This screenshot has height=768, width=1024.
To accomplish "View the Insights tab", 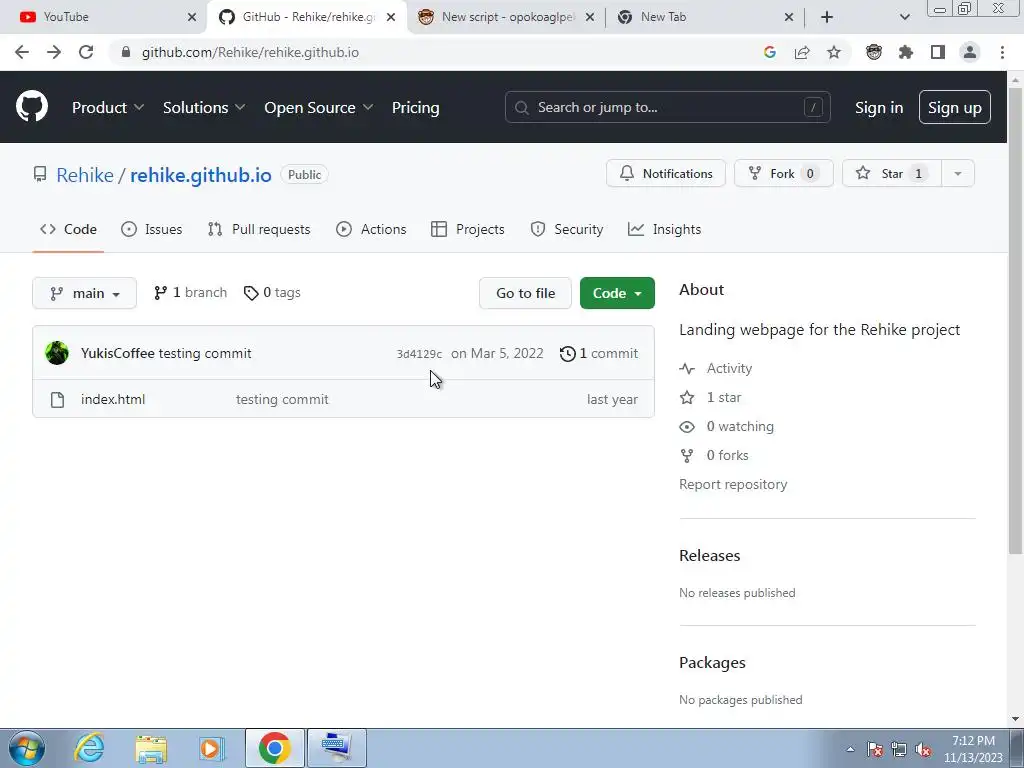I will point(664,229).
